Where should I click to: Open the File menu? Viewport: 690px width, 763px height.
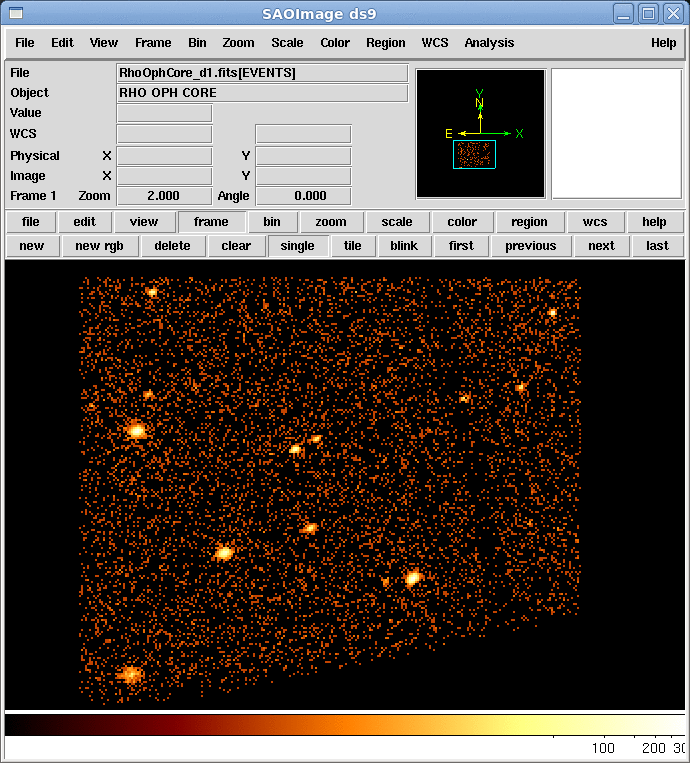24,43
